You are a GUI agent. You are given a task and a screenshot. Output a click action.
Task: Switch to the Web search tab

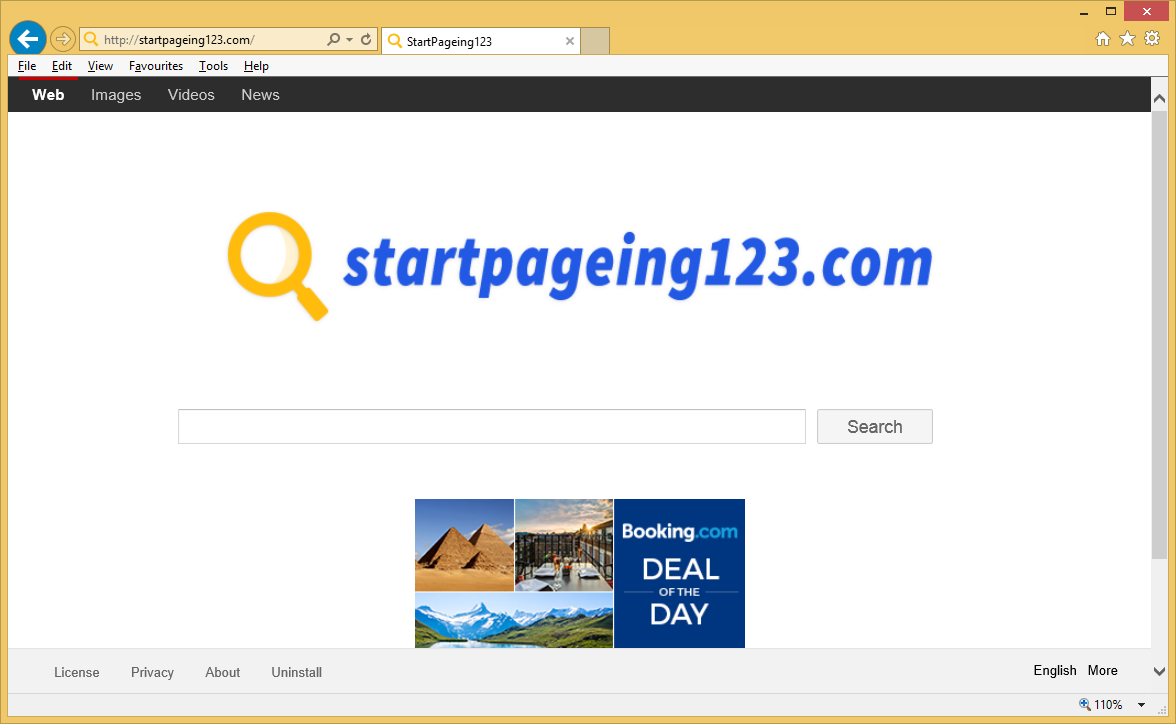point(48,95)
